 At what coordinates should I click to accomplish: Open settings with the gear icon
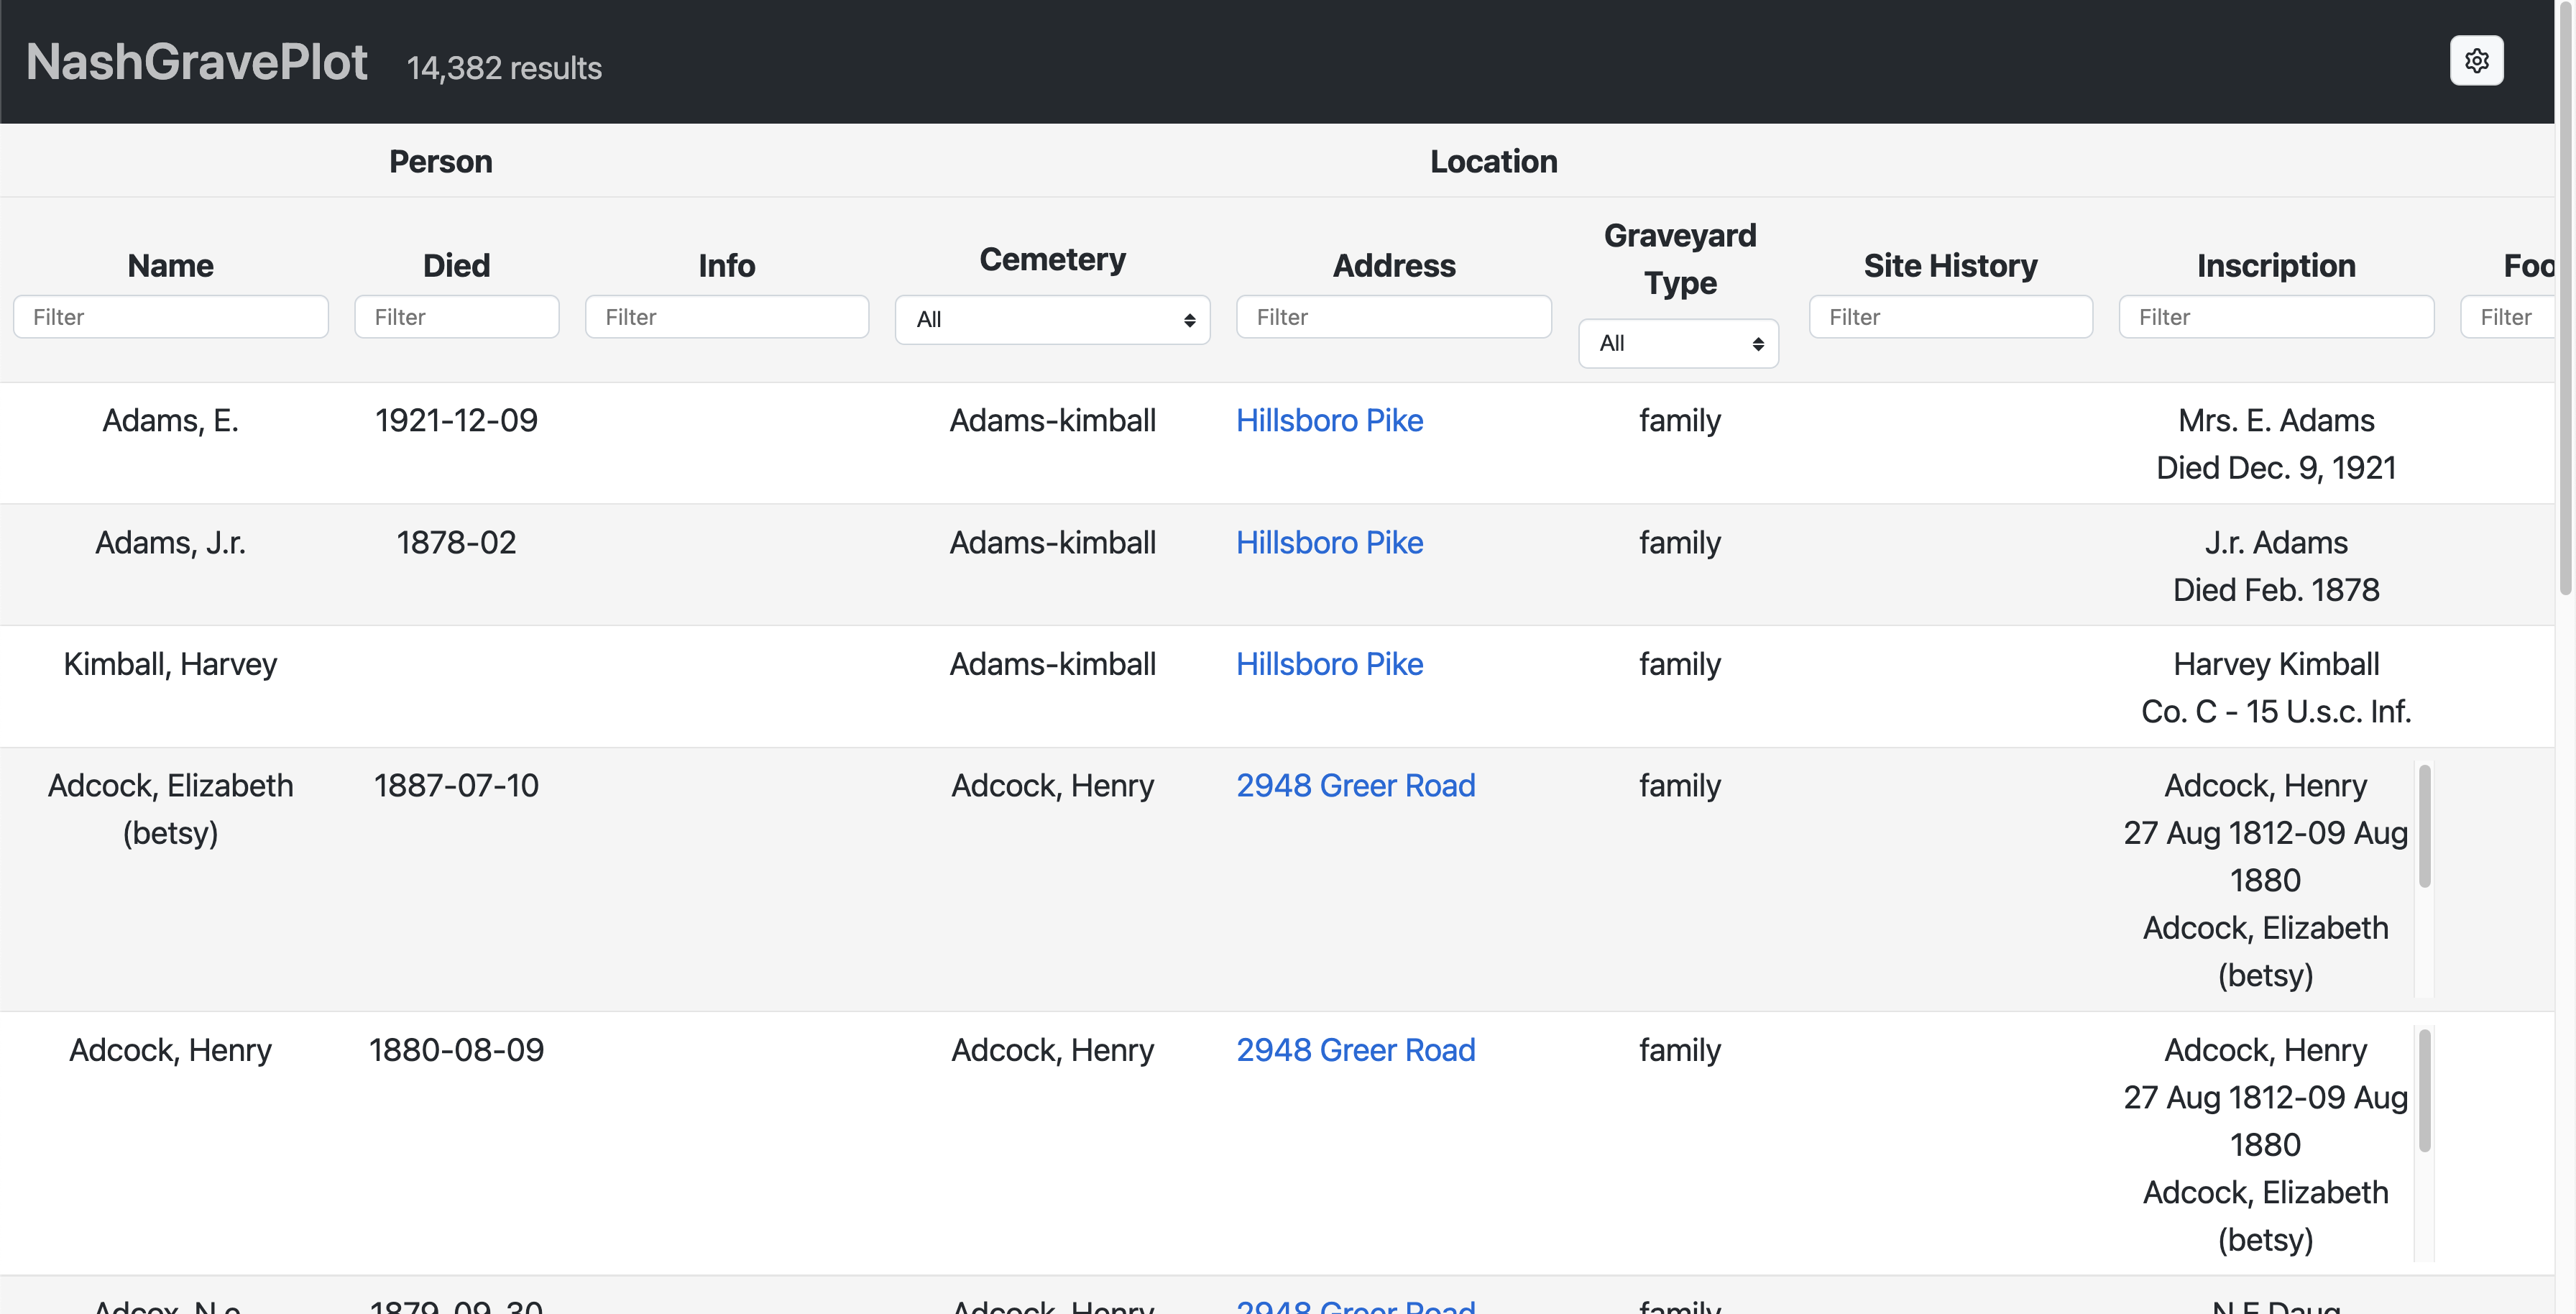(x=2476, y=61)
